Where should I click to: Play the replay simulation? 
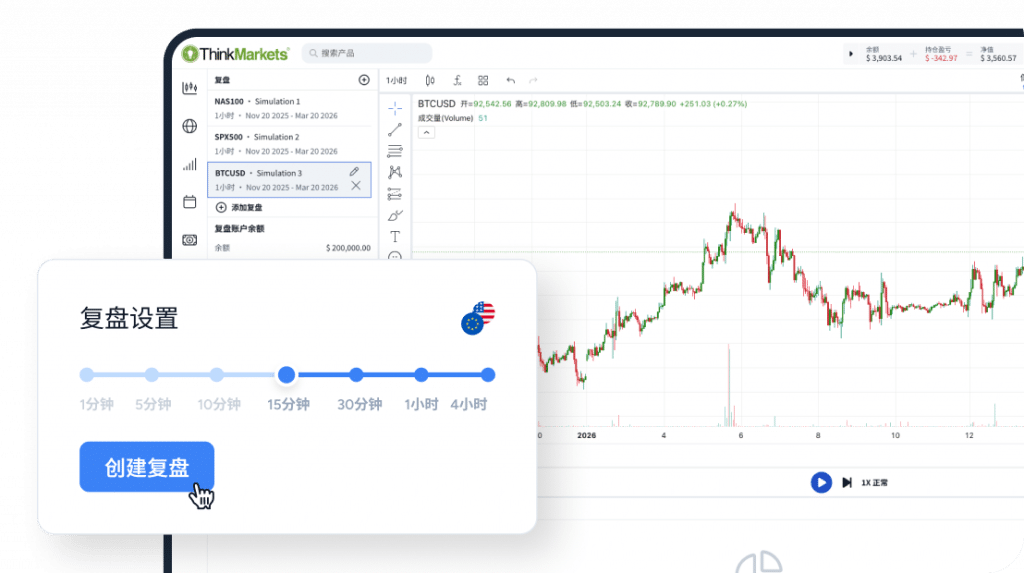click(821, 483)
